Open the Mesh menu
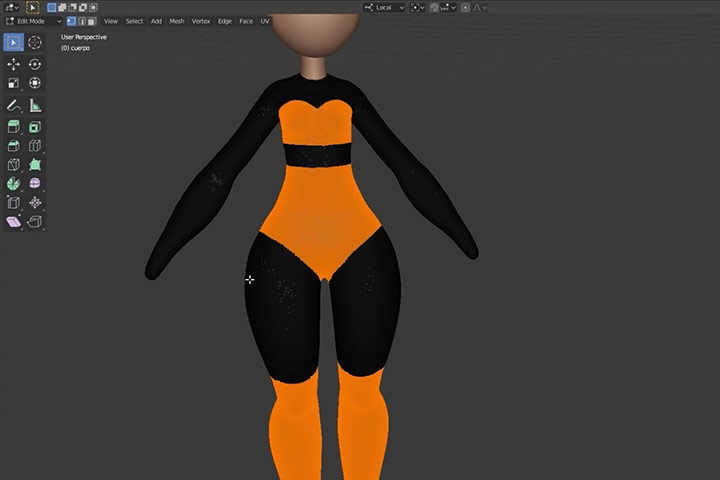Image resolution: width=720 pixels, height=480 pixels. [177, 21]
